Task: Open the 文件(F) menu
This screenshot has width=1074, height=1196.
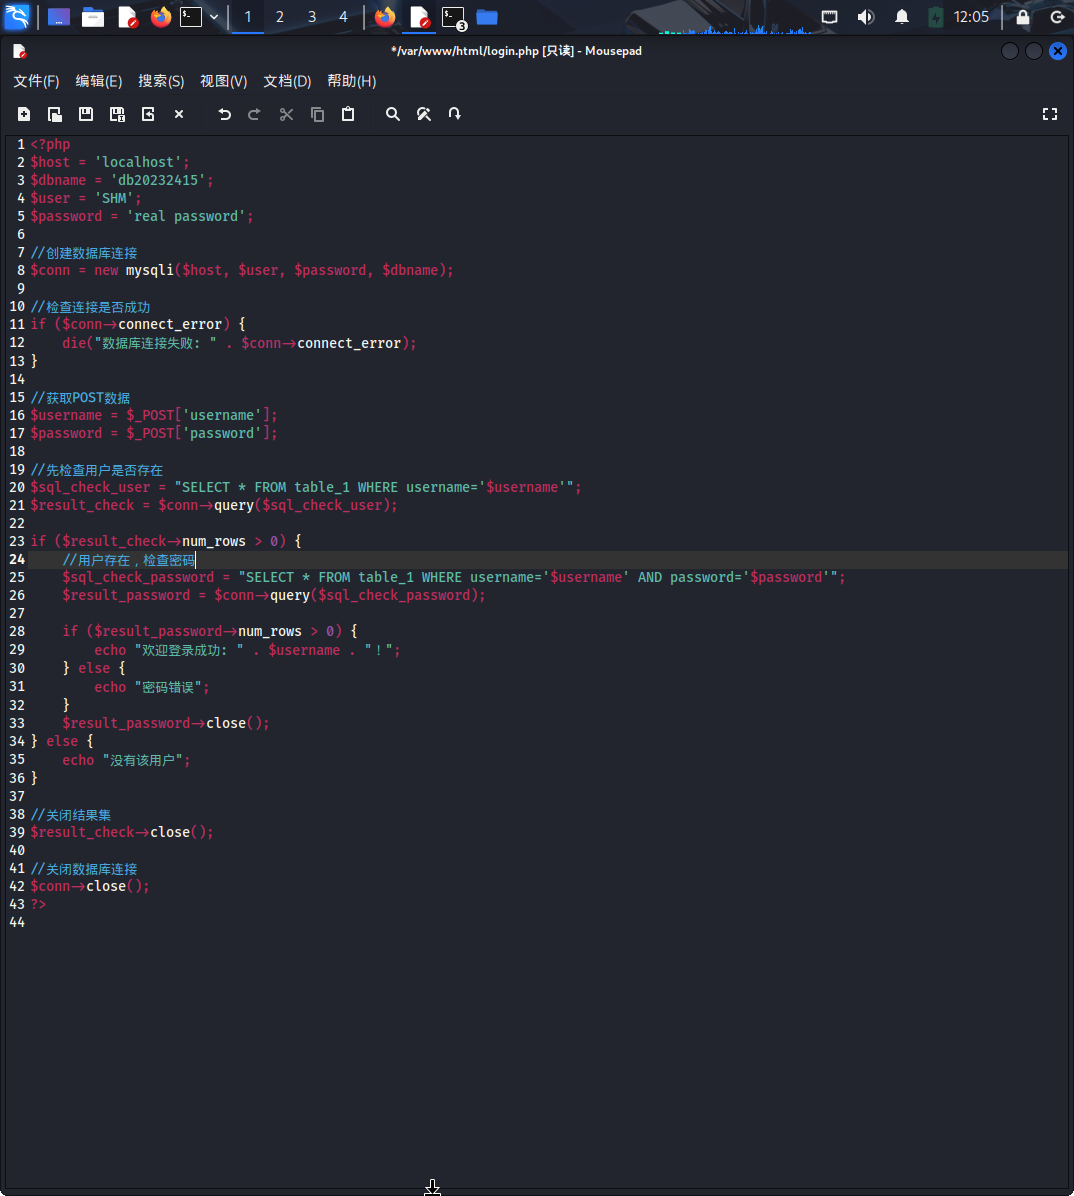Action: pos(36,81)
